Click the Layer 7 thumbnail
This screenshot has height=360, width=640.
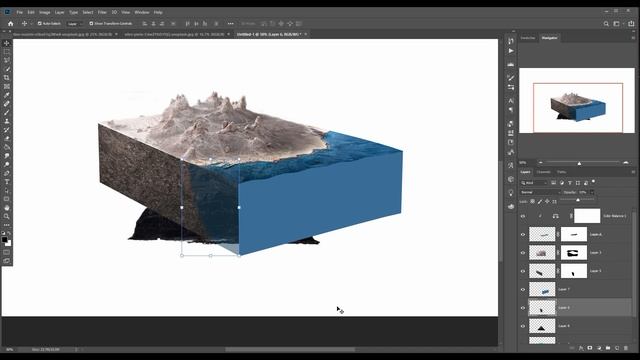[x=542, y=289]
